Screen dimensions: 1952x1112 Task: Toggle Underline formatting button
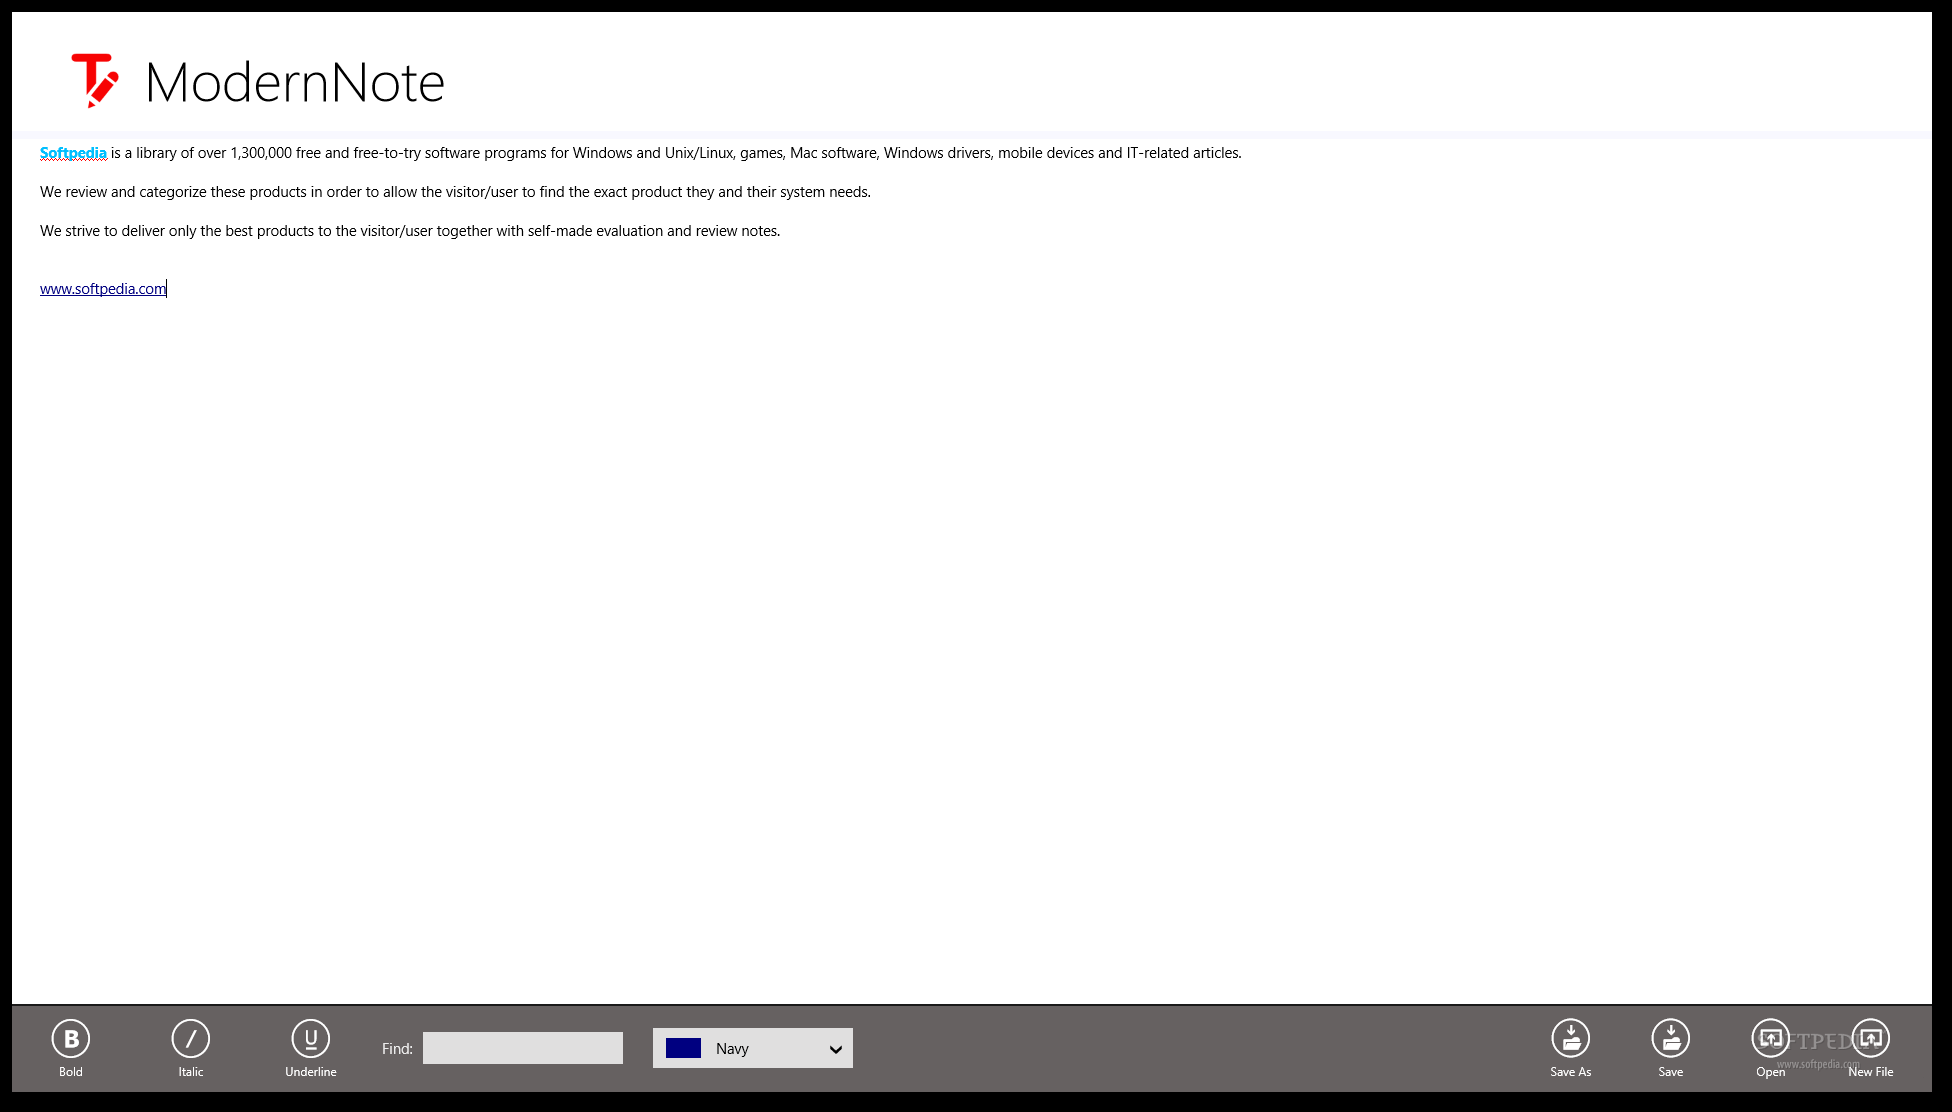[311, 1039]
